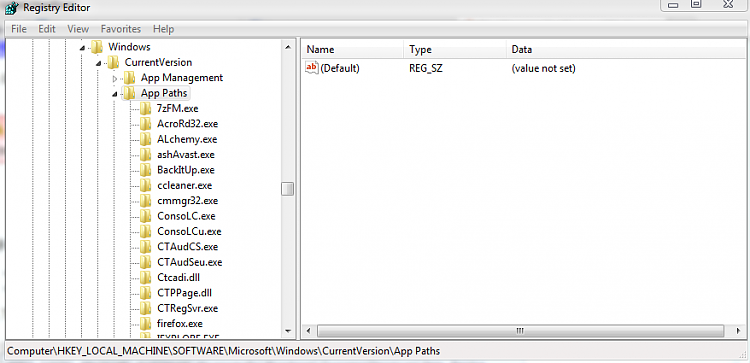Click the ALchemy.exe folder icon
The height and width of the screenshot is (363, 750).
[x=145, y=139]
